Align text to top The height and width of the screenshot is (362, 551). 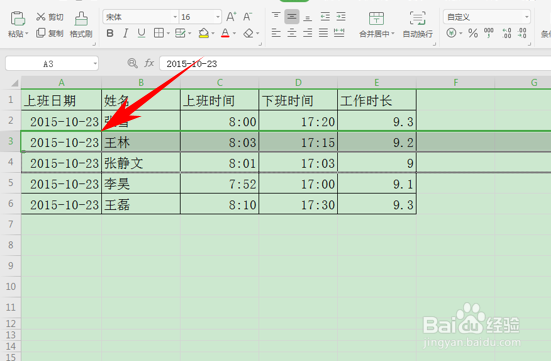[x=276, y=17]
